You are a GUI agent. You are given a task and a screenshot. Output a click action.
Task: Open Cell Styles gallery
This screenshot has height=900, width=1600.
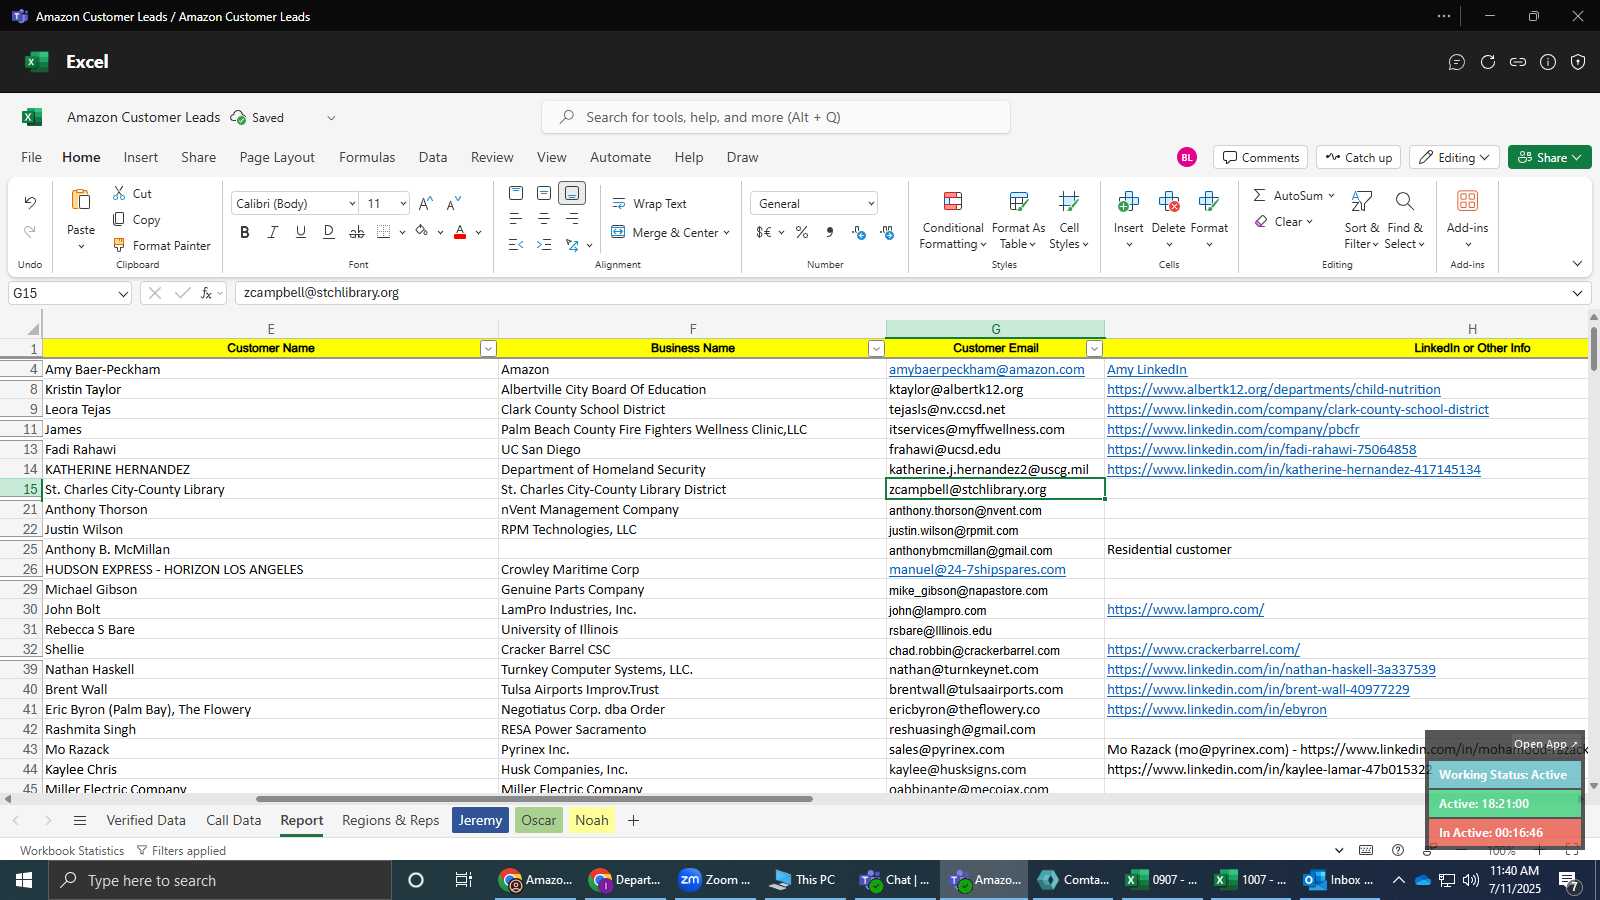(1069, 220)
